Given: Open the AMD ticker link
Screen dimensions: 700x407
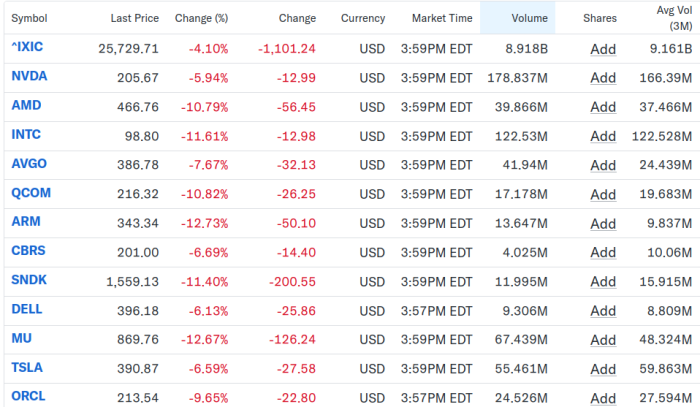Looking at the screenshot, I should (x=26, y=105).
